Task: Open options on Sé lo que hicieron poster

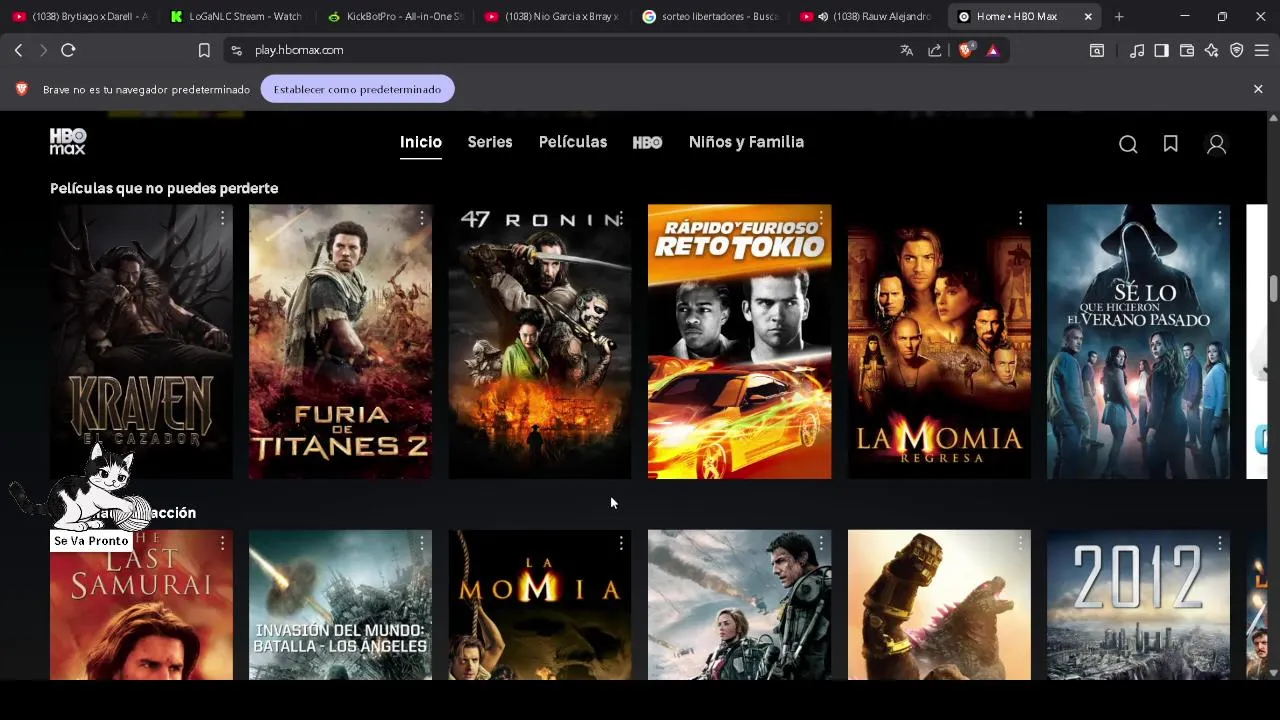Action: point(1219,218)
